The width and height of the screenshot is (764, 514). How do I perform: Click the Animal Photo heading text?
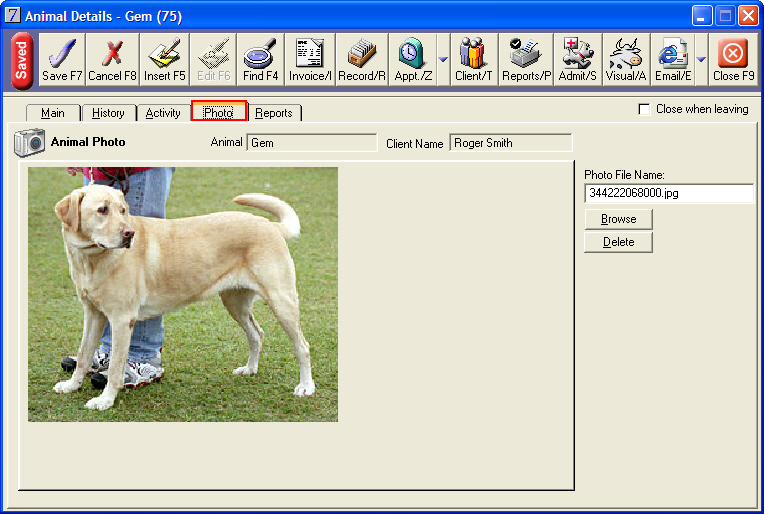[x=88, y=142]
